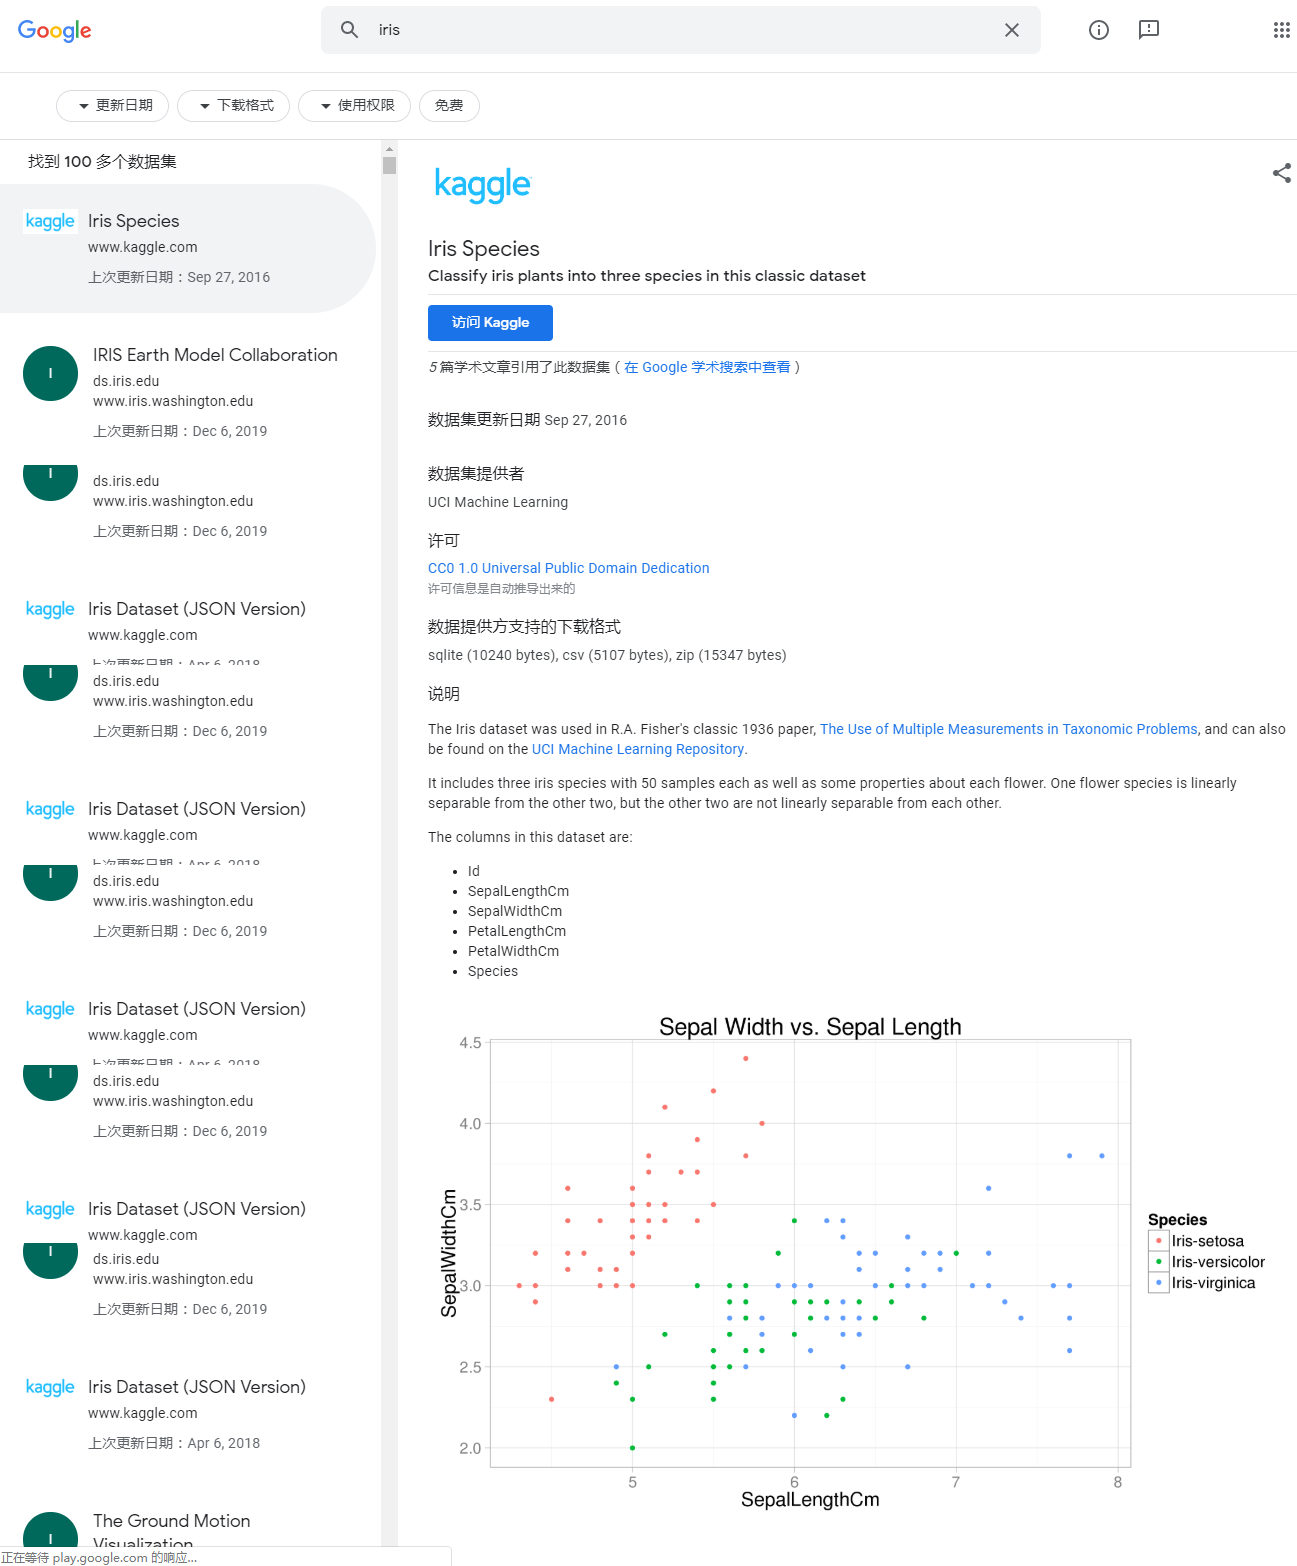Click www.kaggle.com under Iris Species
Screen dimensions: 1297x1566
143,247
